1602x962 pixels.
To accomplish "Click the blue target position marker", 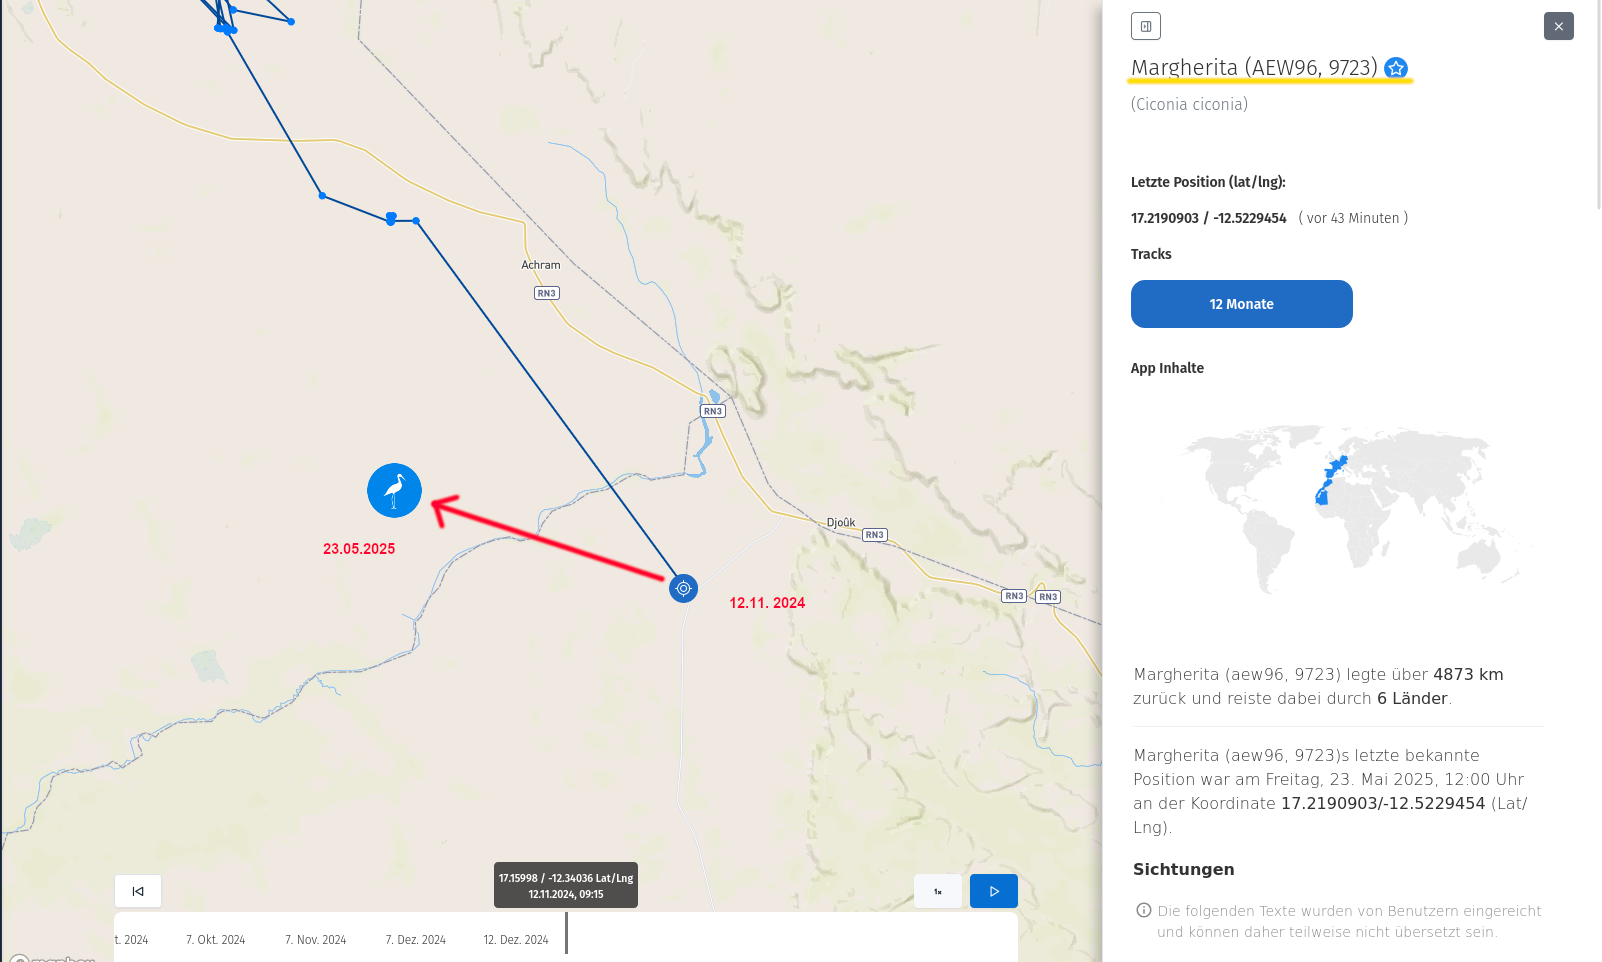I will [683, 588].
